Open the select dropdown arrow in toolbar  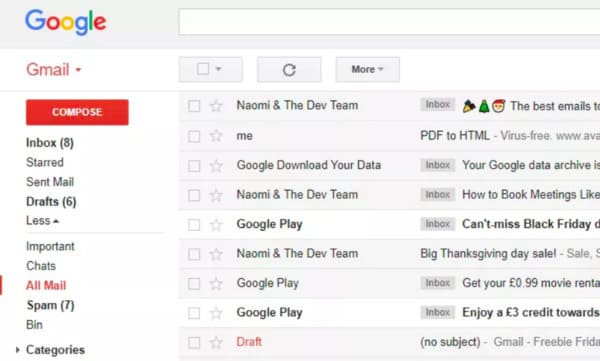pos(218,69)
